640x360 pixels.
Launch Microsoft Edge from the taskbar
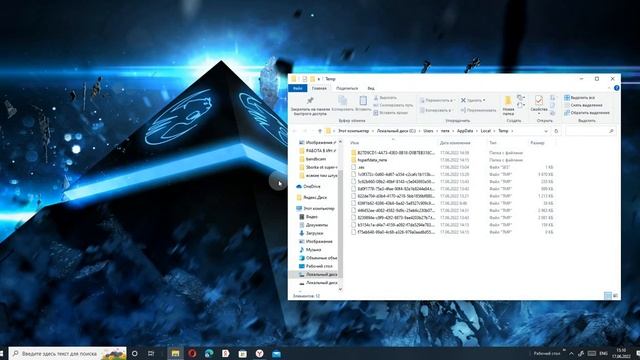pyautogui.click(x=209, y=353)
